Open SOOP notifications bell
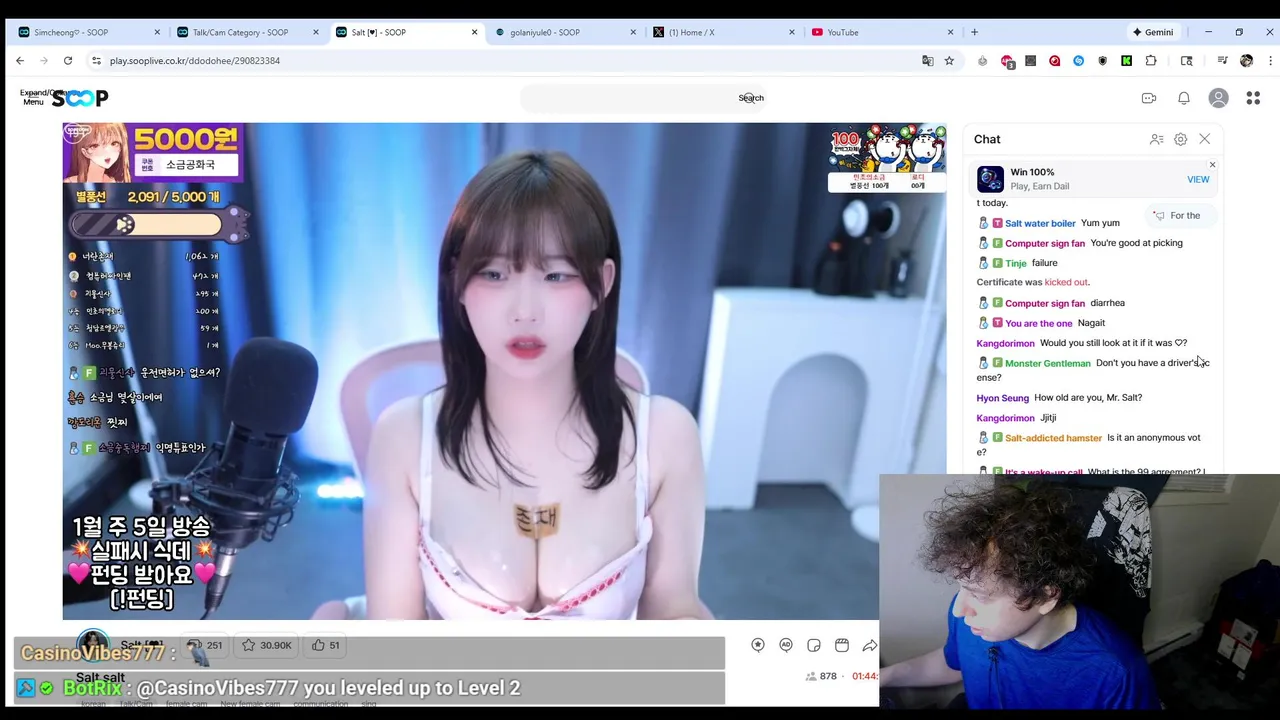Viewport: 1280px width, 720px height. [x=1184, y=98]
